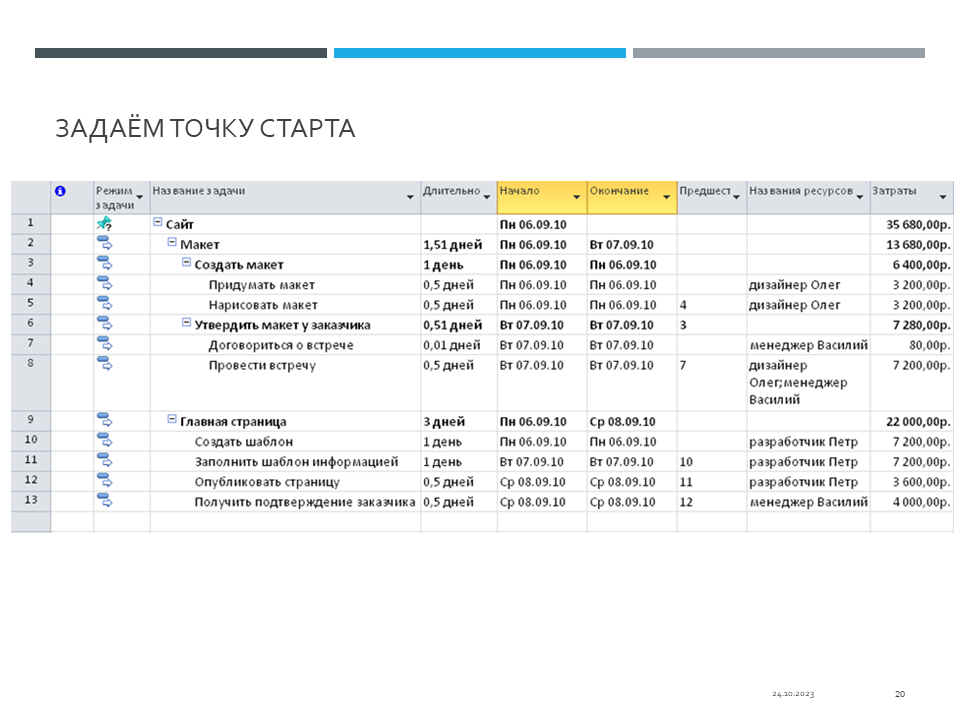Image resolution: width=960 pixels, height=720 pixels.
Task: Click task mode icon for Опубликовать страницу
Action: pyautogui.click(x=105, y=481)
